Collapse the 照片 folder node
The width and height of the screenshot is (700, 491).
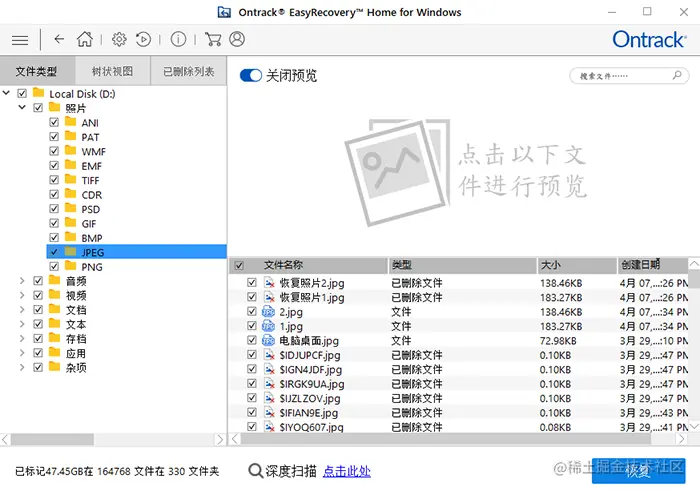(x=22, y=107)
